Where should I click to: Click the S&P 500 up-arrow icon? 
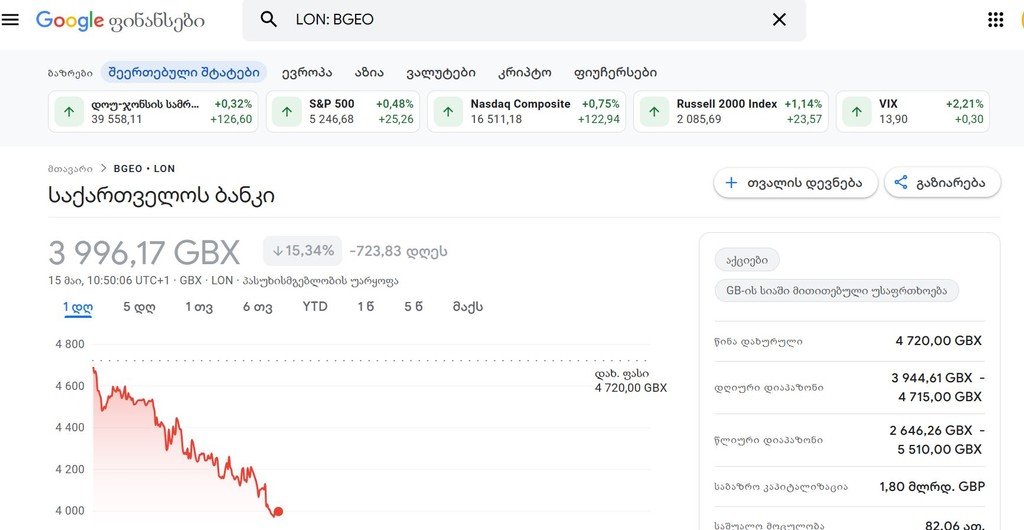pos(287,112)
